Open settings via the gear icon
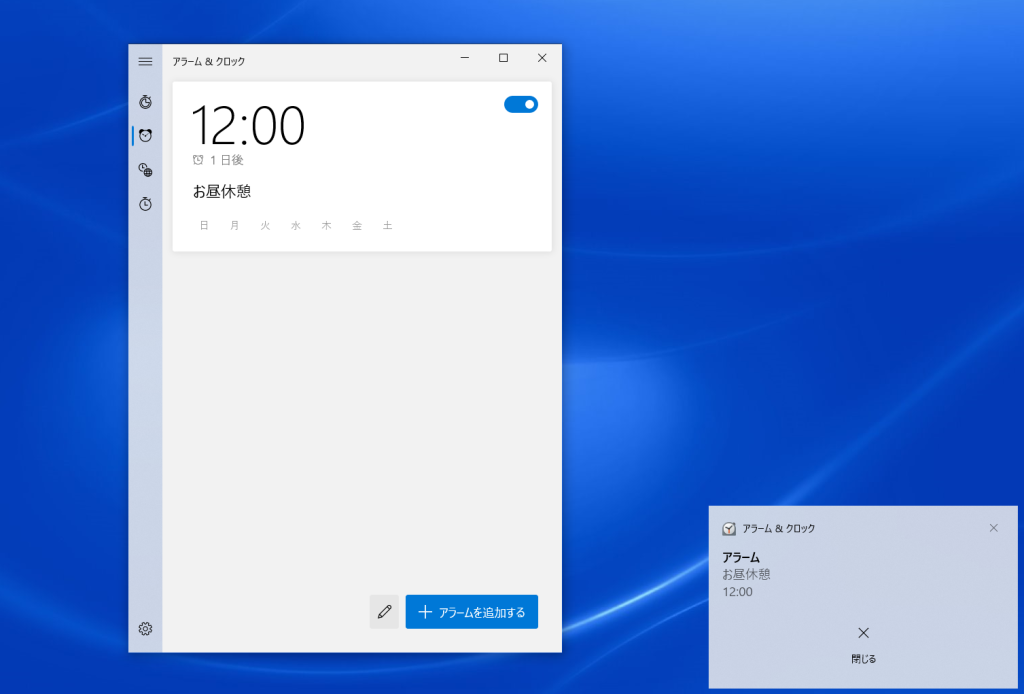The height and width of the screenshot is (694, 1024). pos(145,628)
